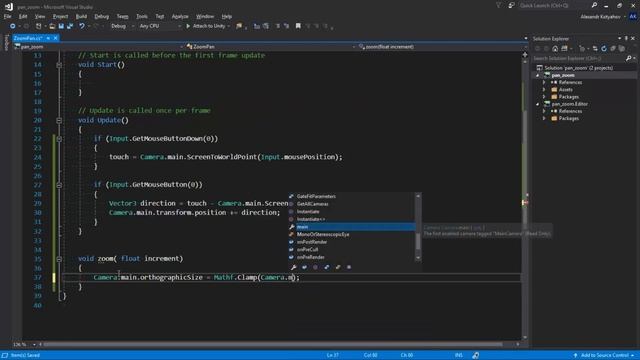Open the vertical Toolbox side tab
Viewport: 640px width, 360px height.
[x=6, y=42]
